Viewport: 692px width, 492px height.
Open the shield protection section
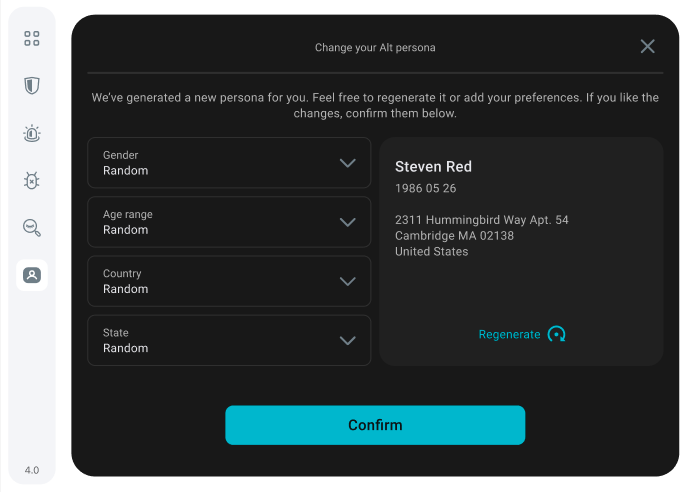point(32,85)
